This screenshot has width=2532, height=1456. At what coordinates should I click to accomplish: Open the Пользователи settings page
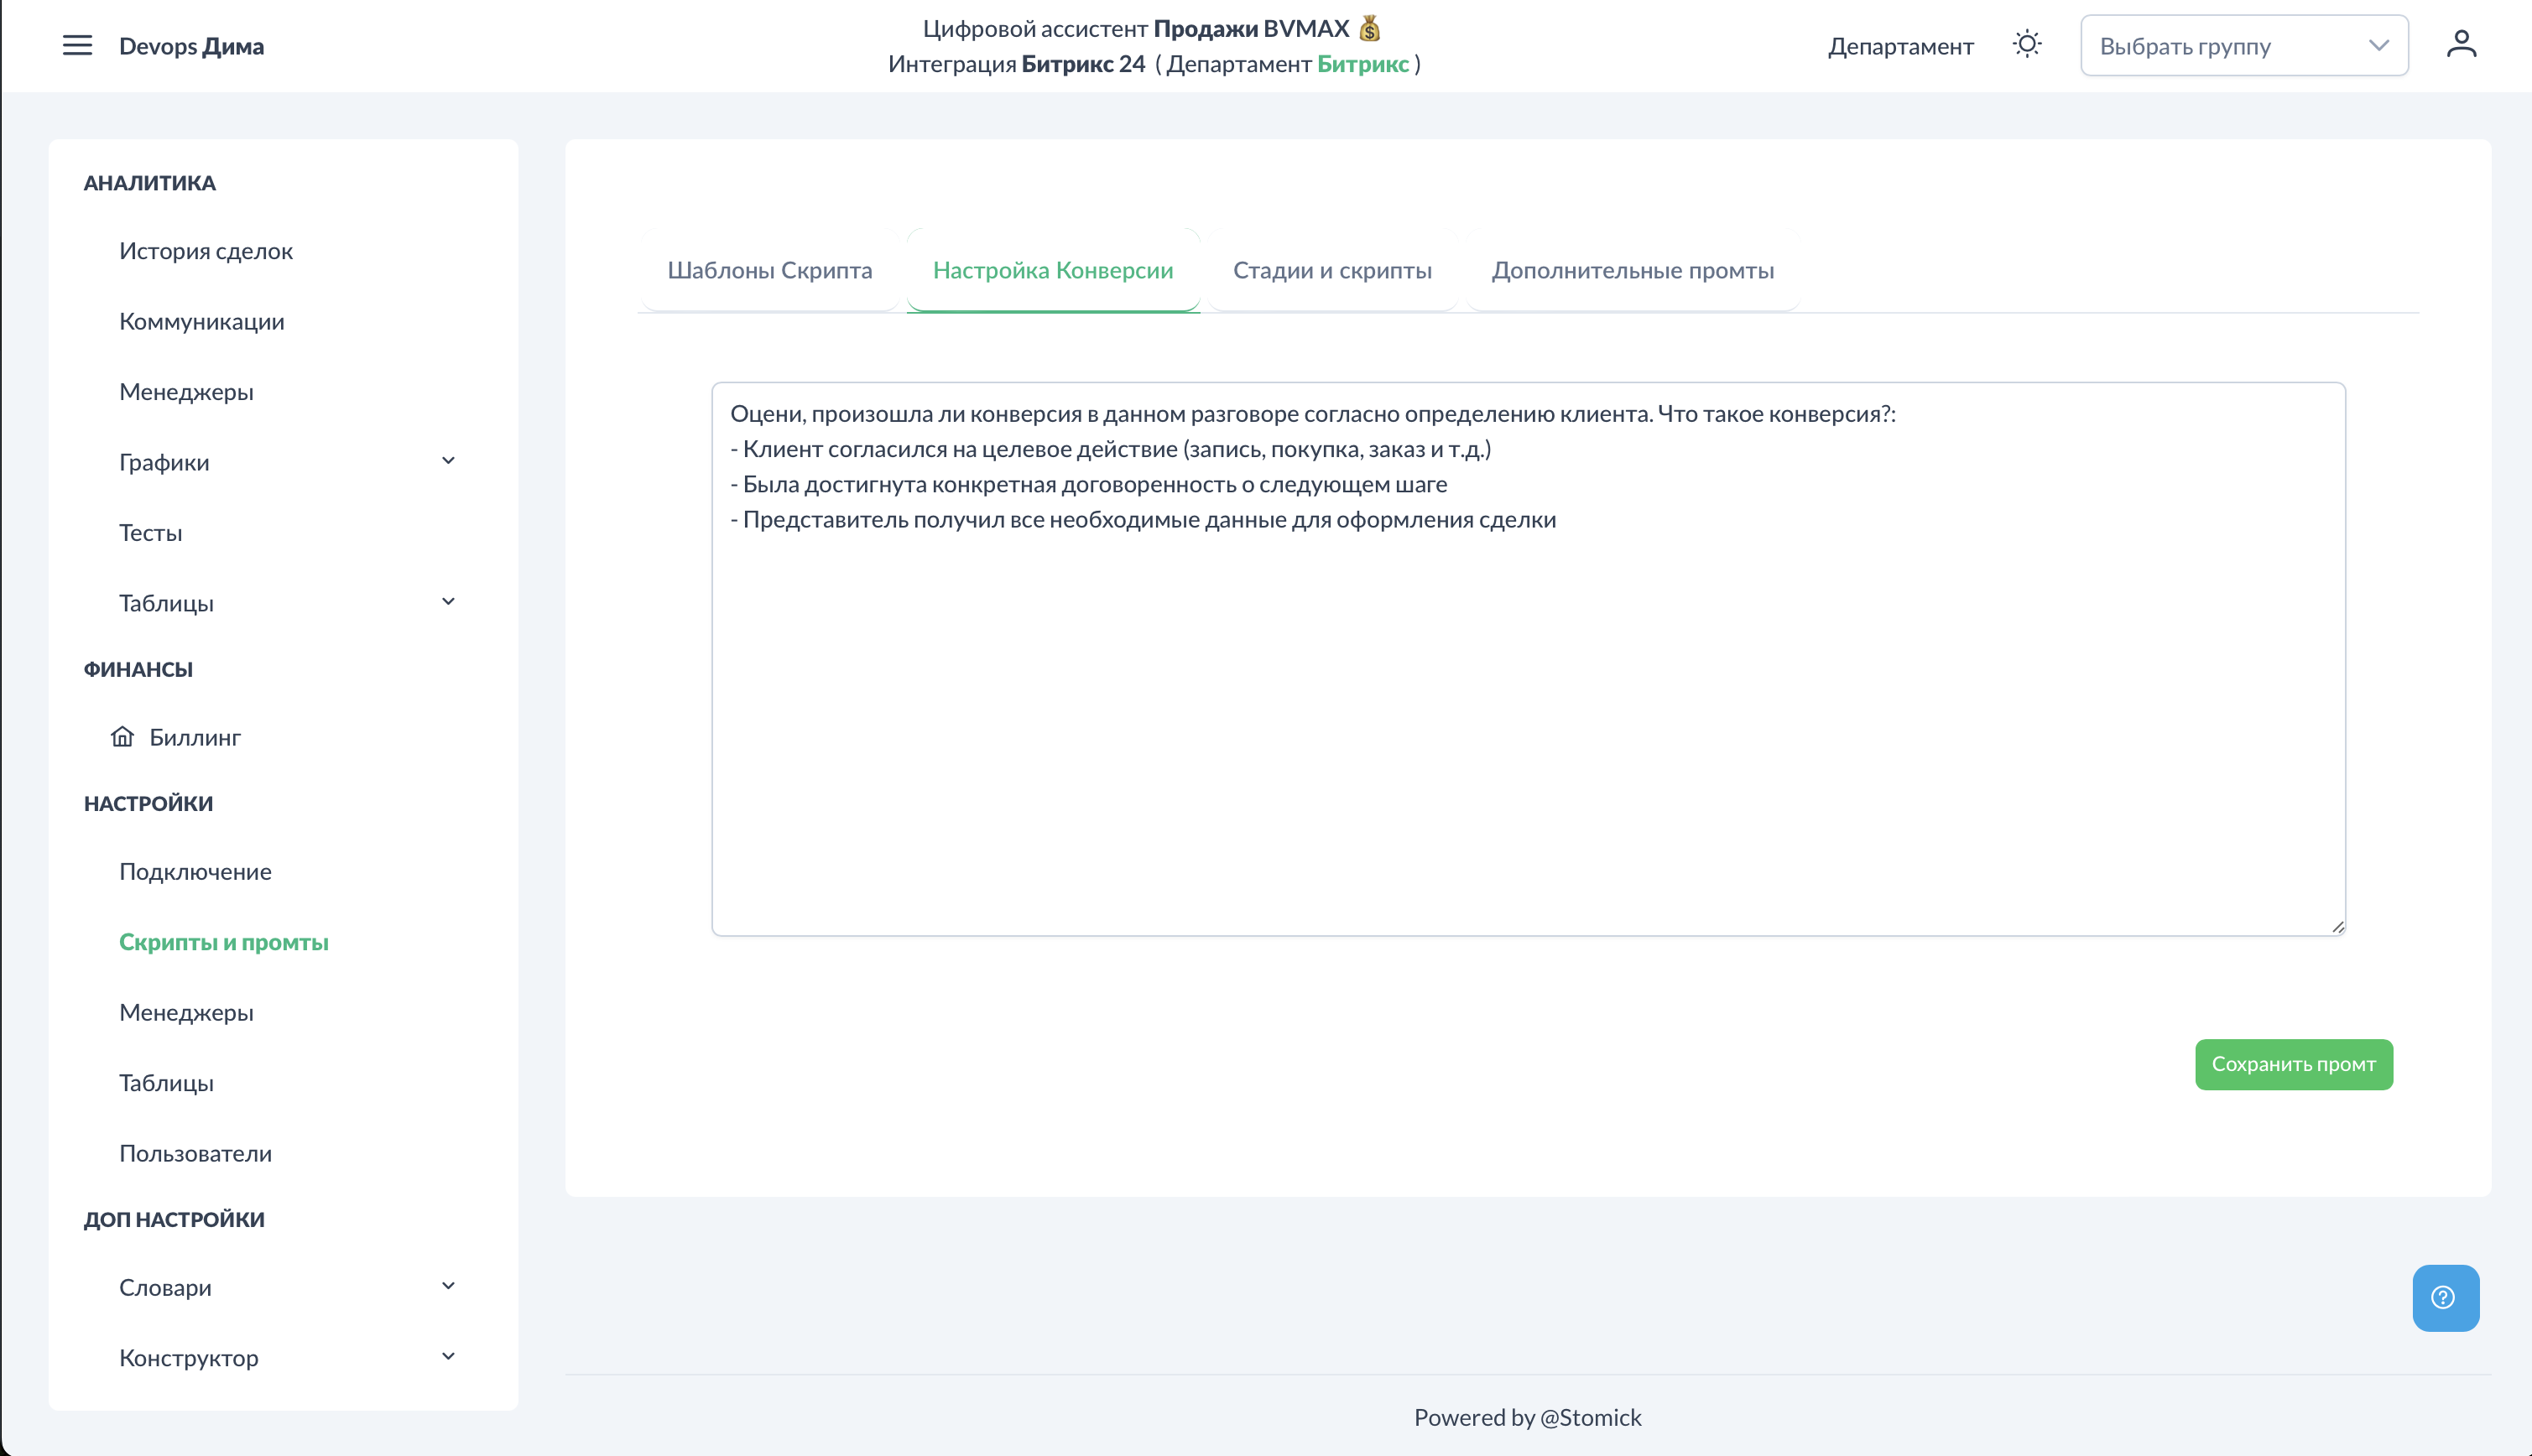click(x=195, y=1153)
